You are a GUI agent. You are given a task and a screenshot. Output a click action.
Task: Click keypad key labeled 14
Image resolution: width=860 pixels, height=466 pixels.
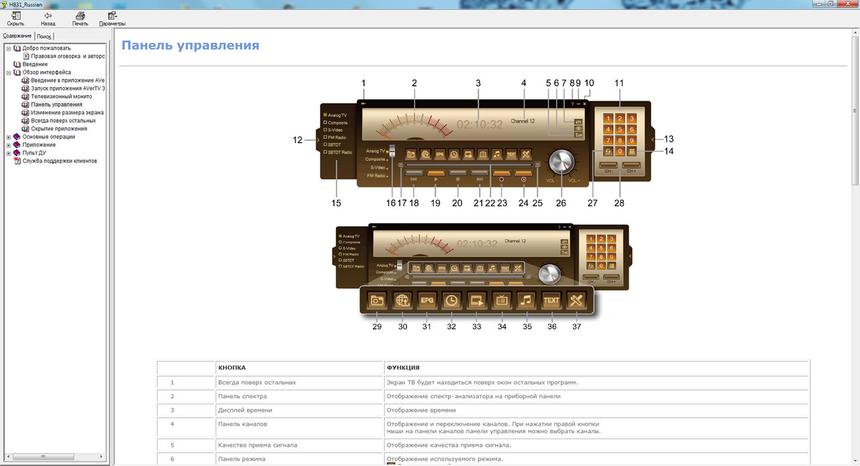click(x=632, y=151)
